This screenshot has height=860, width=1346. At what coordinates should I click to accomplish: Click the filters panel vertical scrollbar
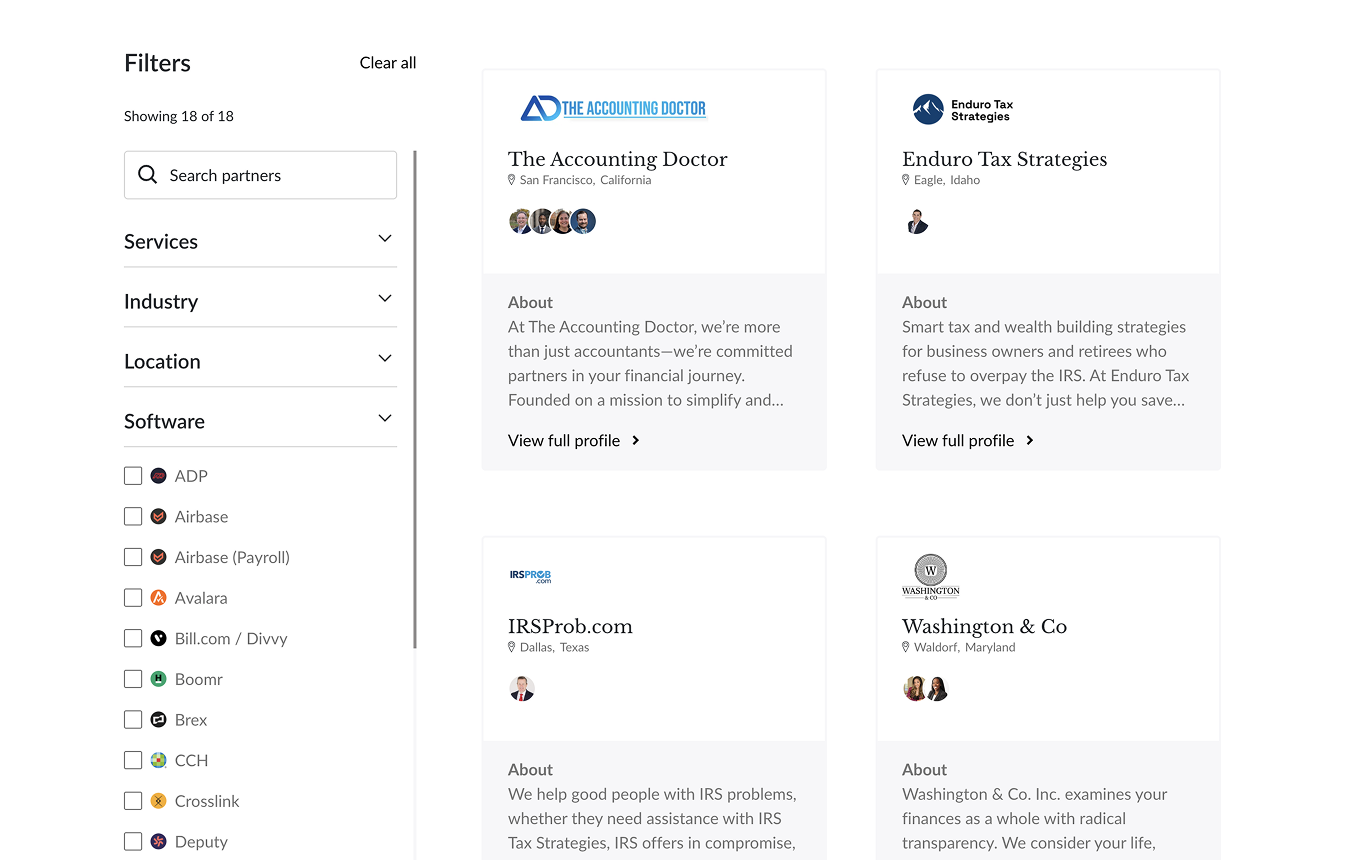415,400
